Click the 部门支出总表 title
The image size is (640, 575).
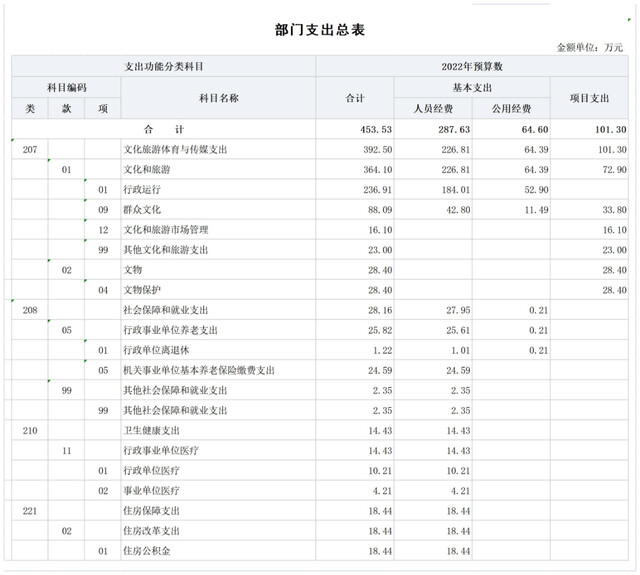(320, 29)
